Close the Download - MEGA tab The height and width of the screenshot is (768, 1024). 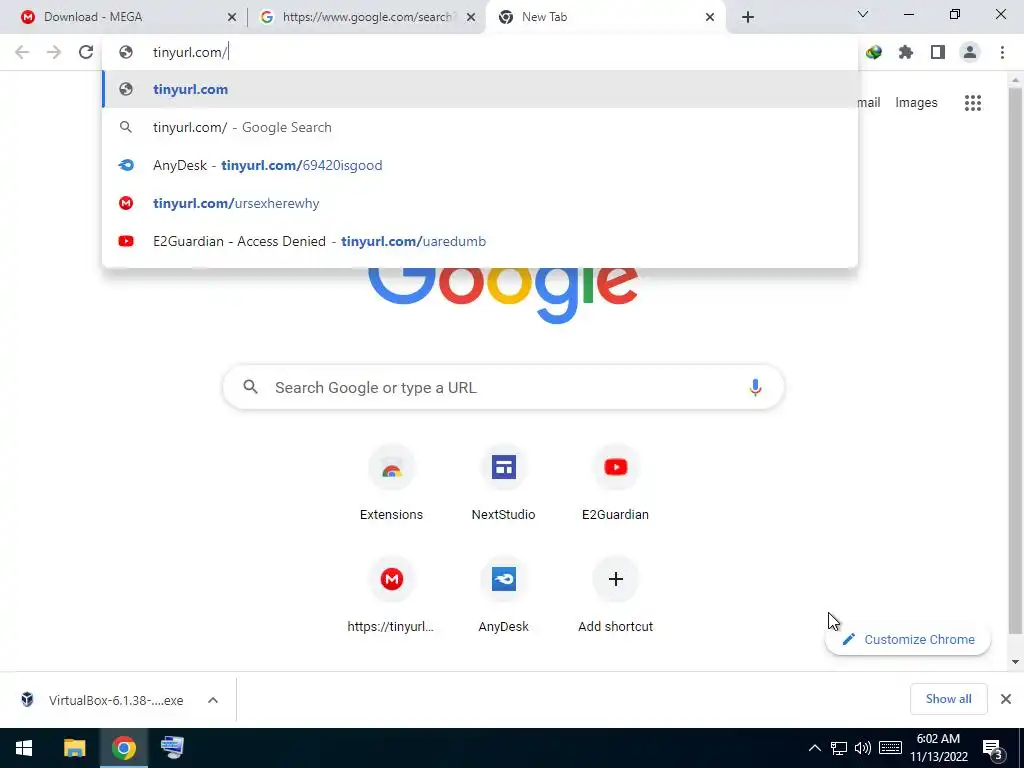pyautogui.click(x=232, y=17)
